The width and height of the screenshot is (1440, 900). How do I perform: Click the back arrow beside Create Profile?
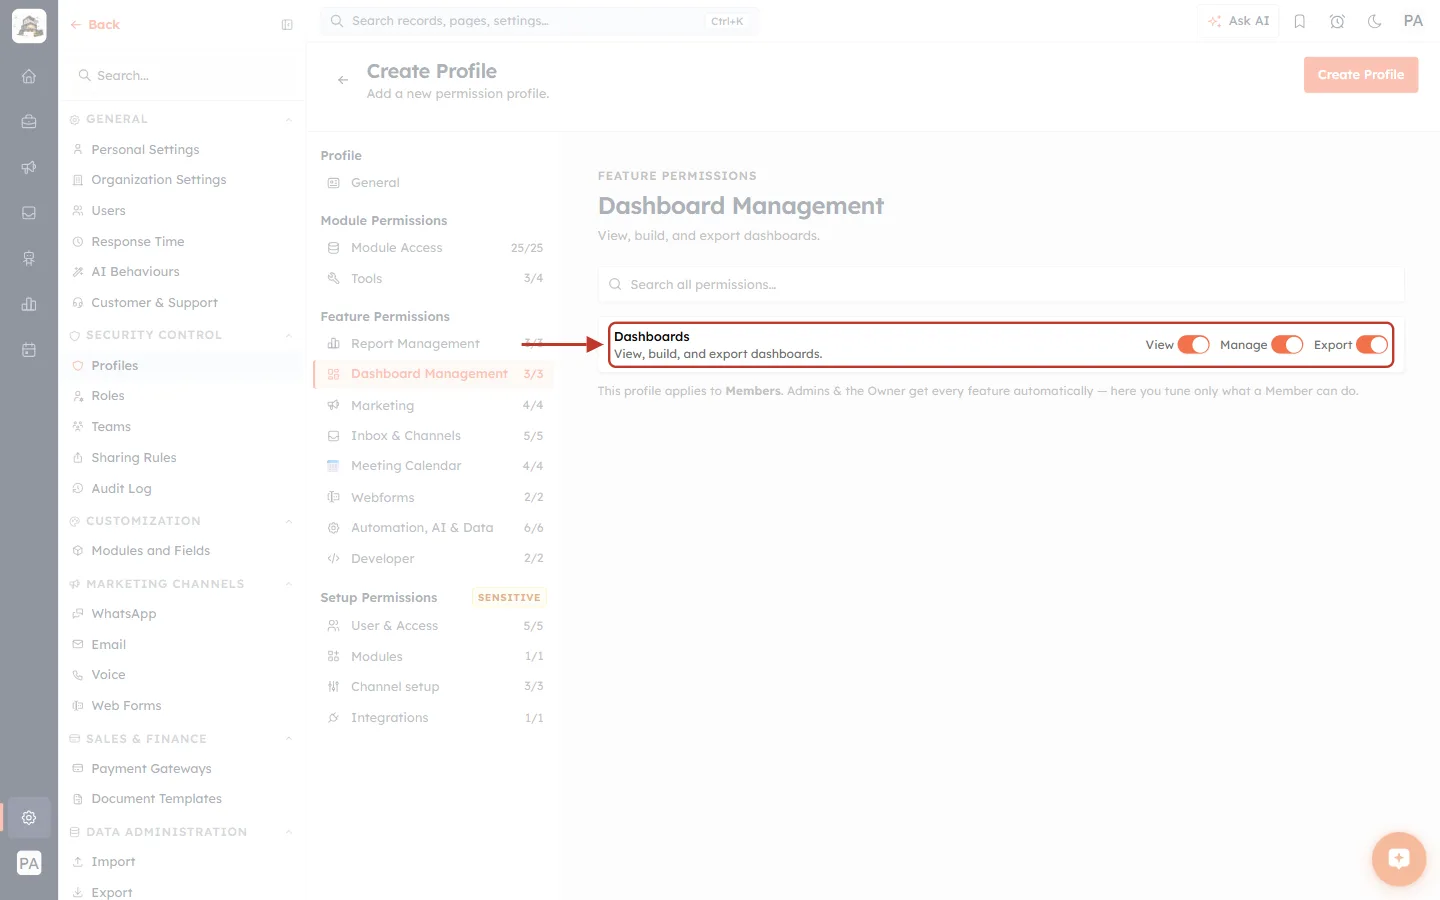point(343,80)
